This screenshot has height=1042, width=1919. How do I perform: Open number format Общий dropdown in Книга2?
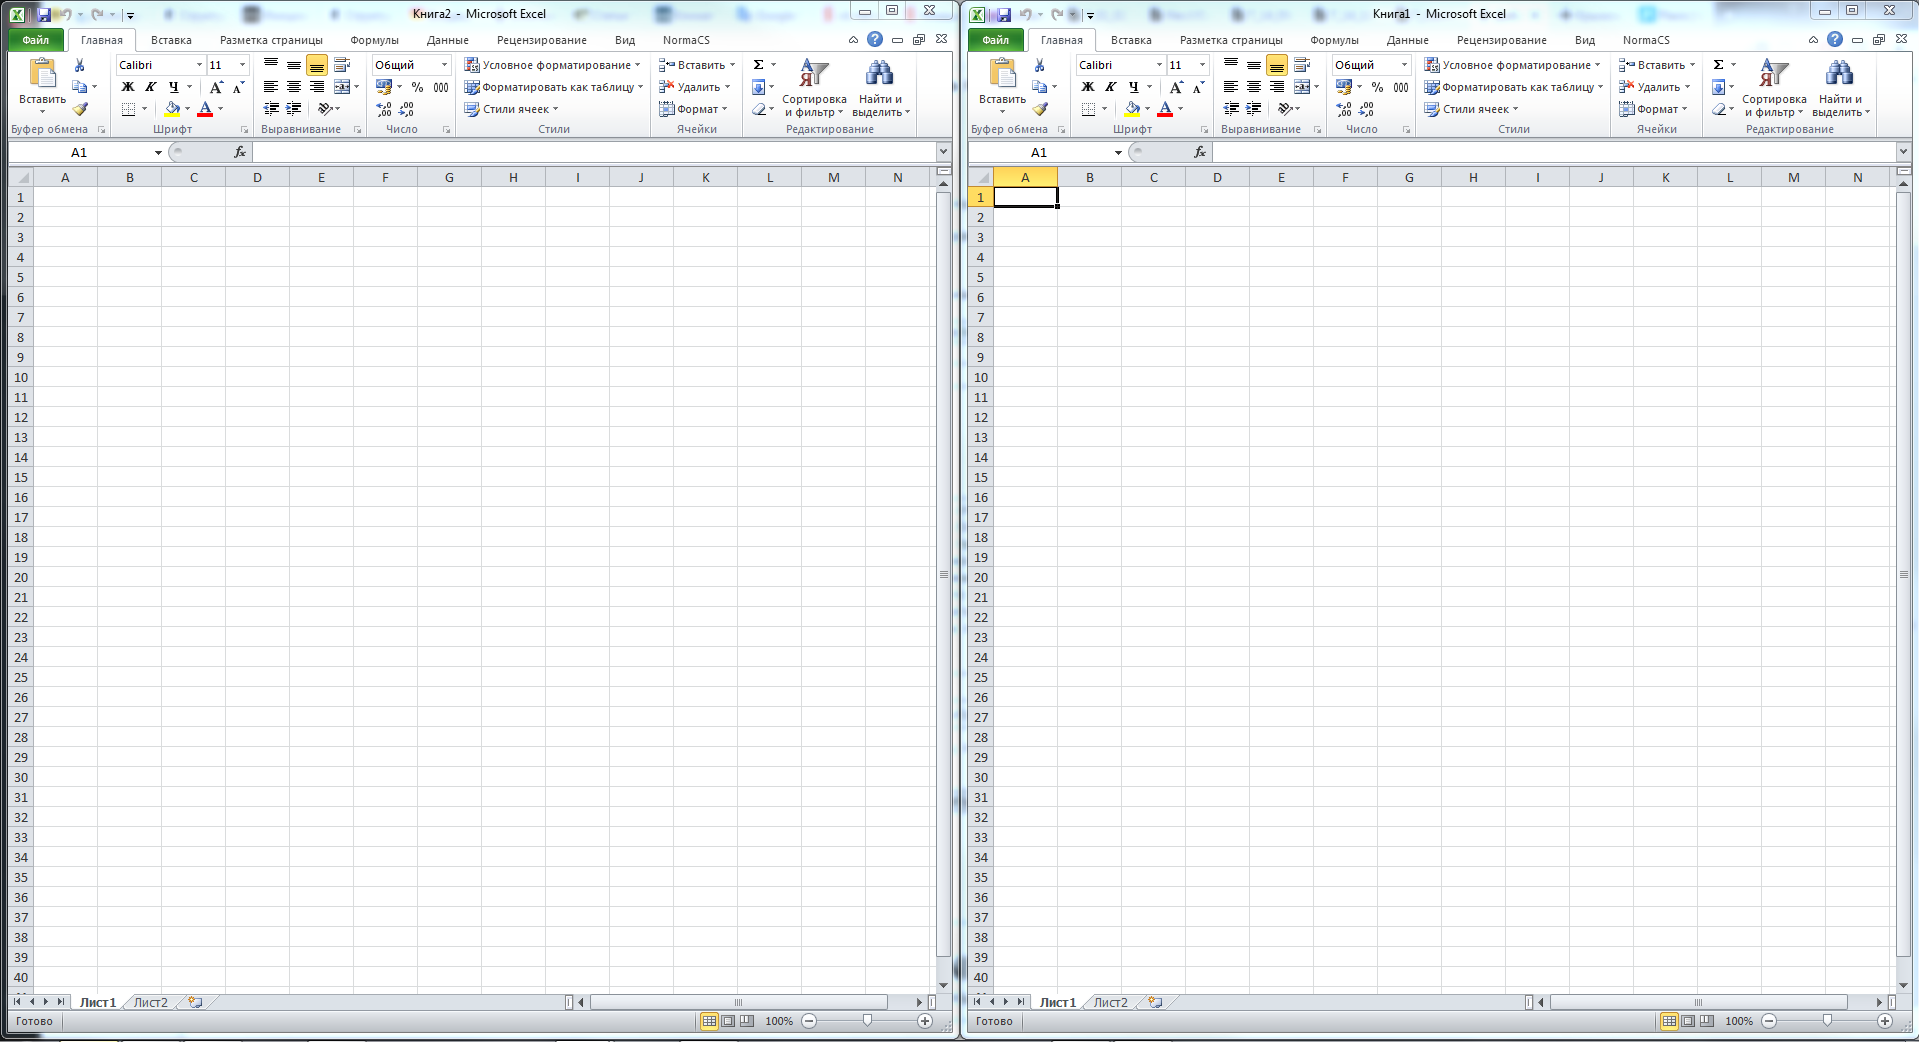pyautogui.click(x=445, y=65)
